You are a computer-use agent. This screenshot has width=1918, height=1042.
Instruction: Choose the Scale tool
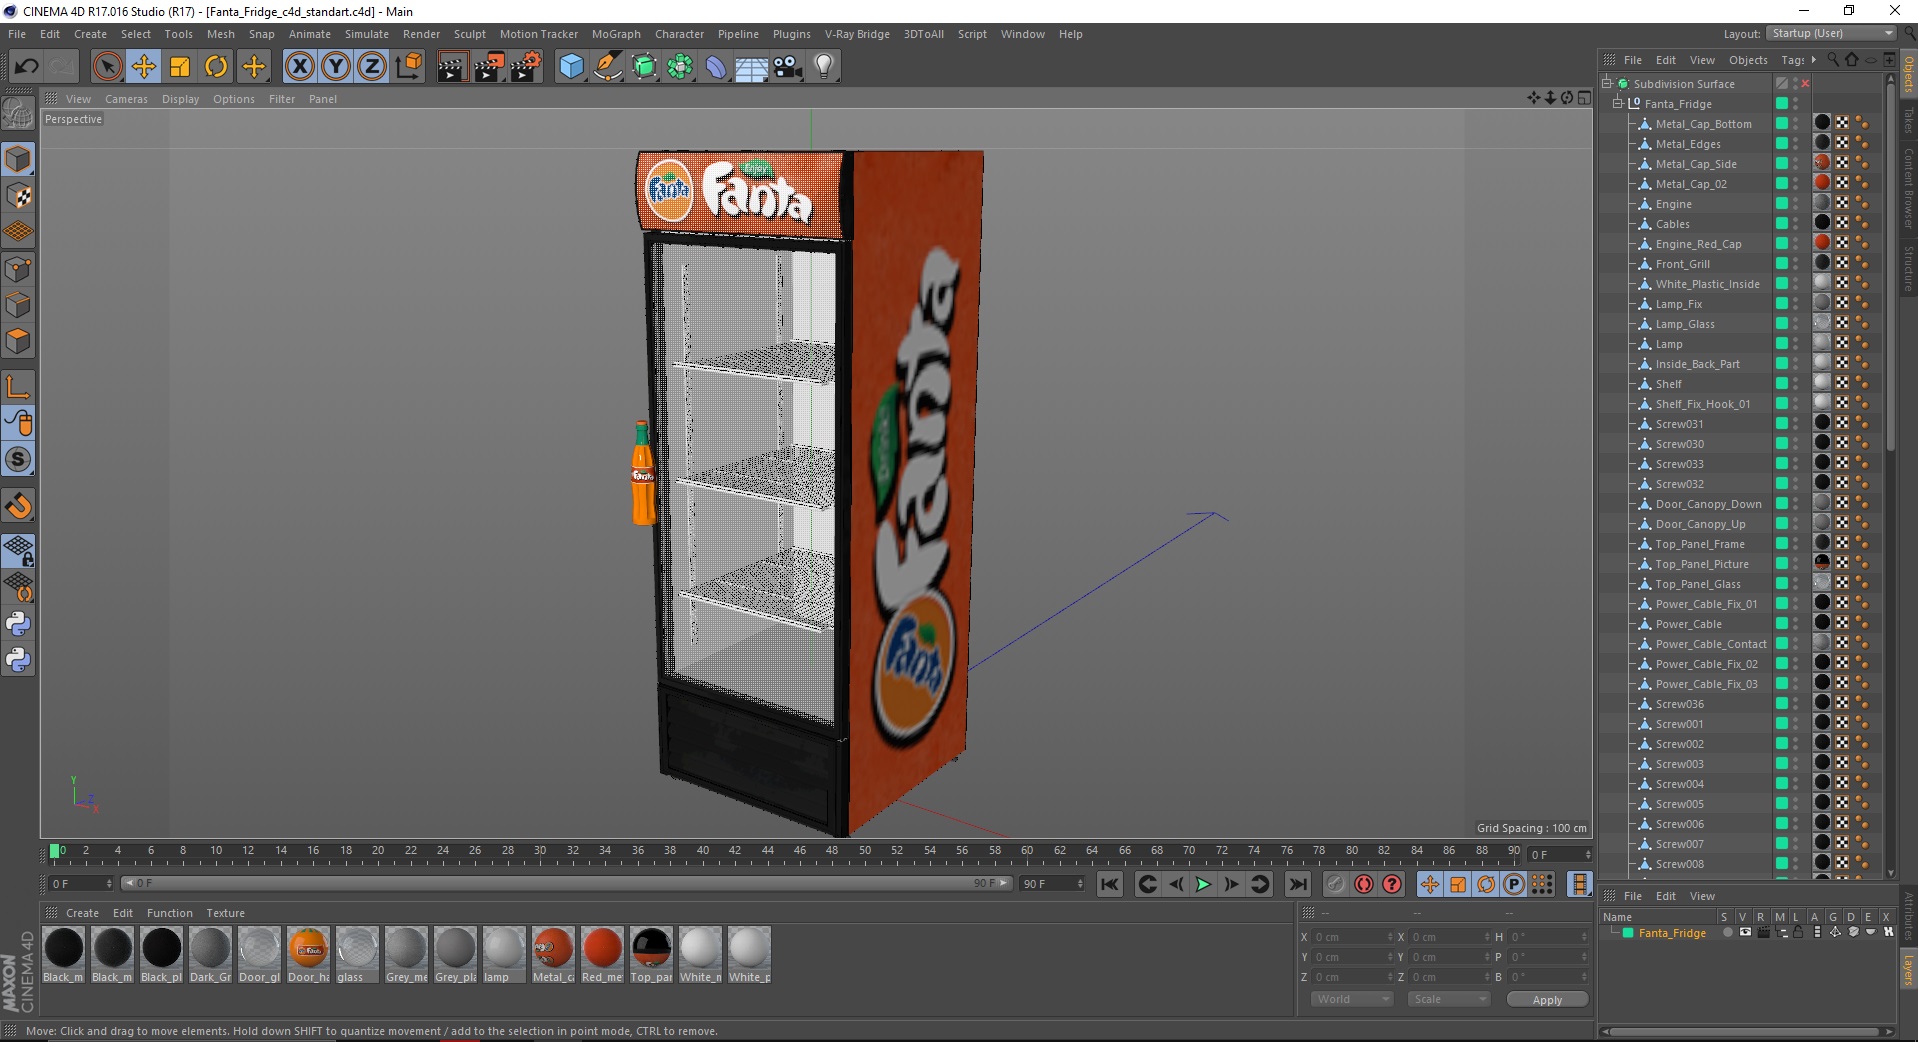point(180,67)
